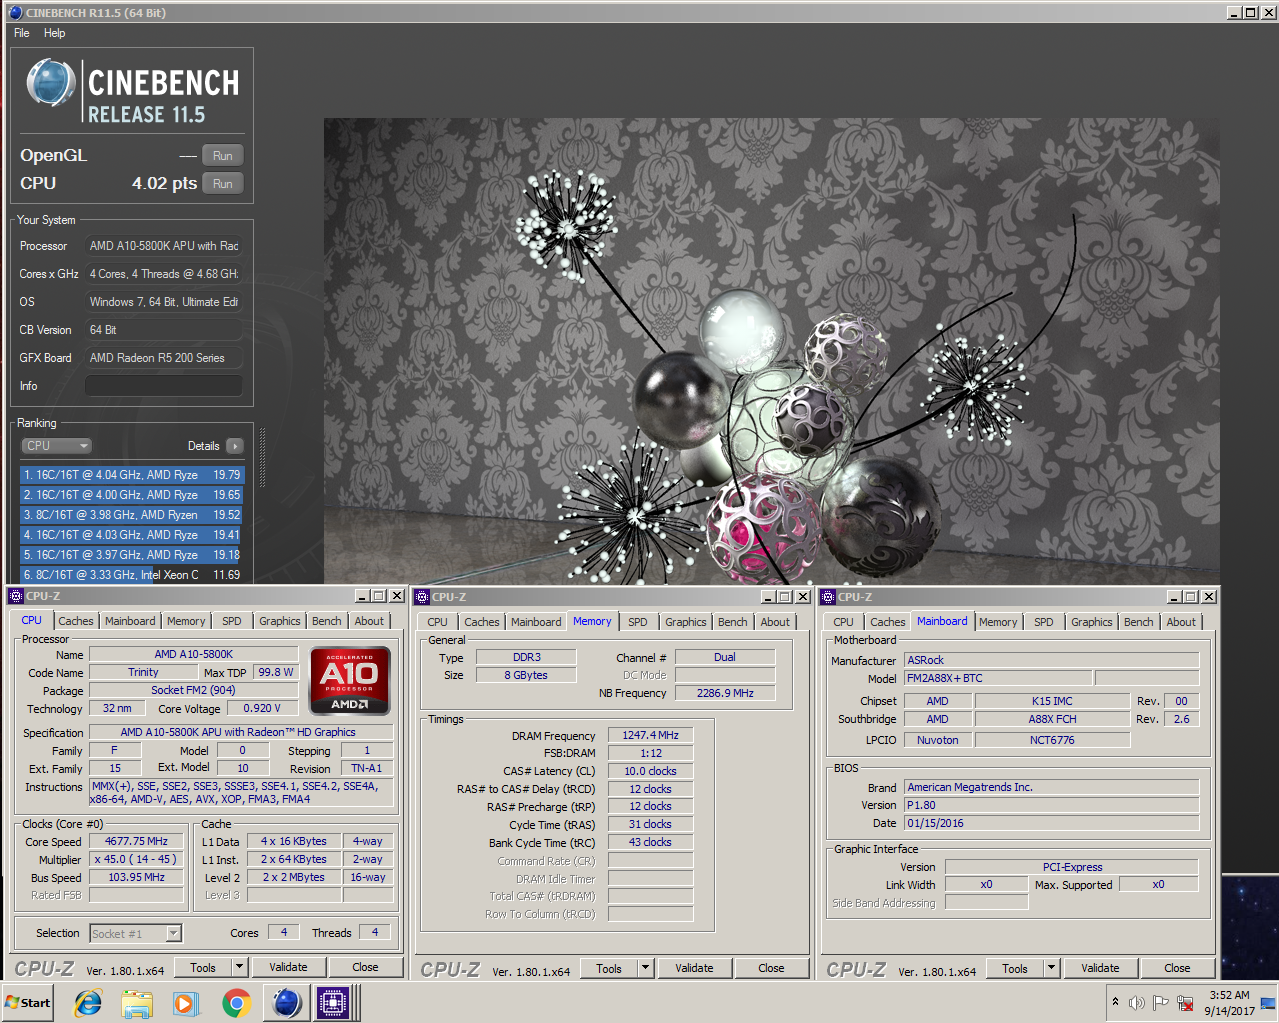The image size is (1279, 1023).
Task: Click Cinebench title bar icon
Action: pyautogui.click(x=15, y=13)
